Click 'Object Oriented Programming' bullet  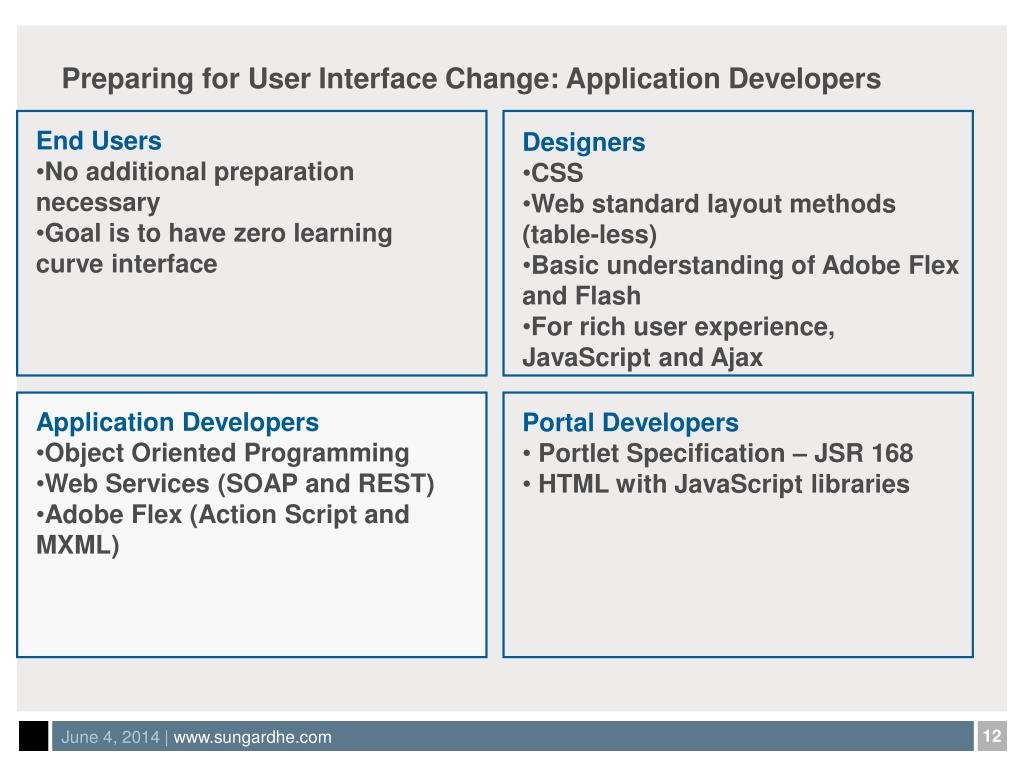[x=223, y=453]
